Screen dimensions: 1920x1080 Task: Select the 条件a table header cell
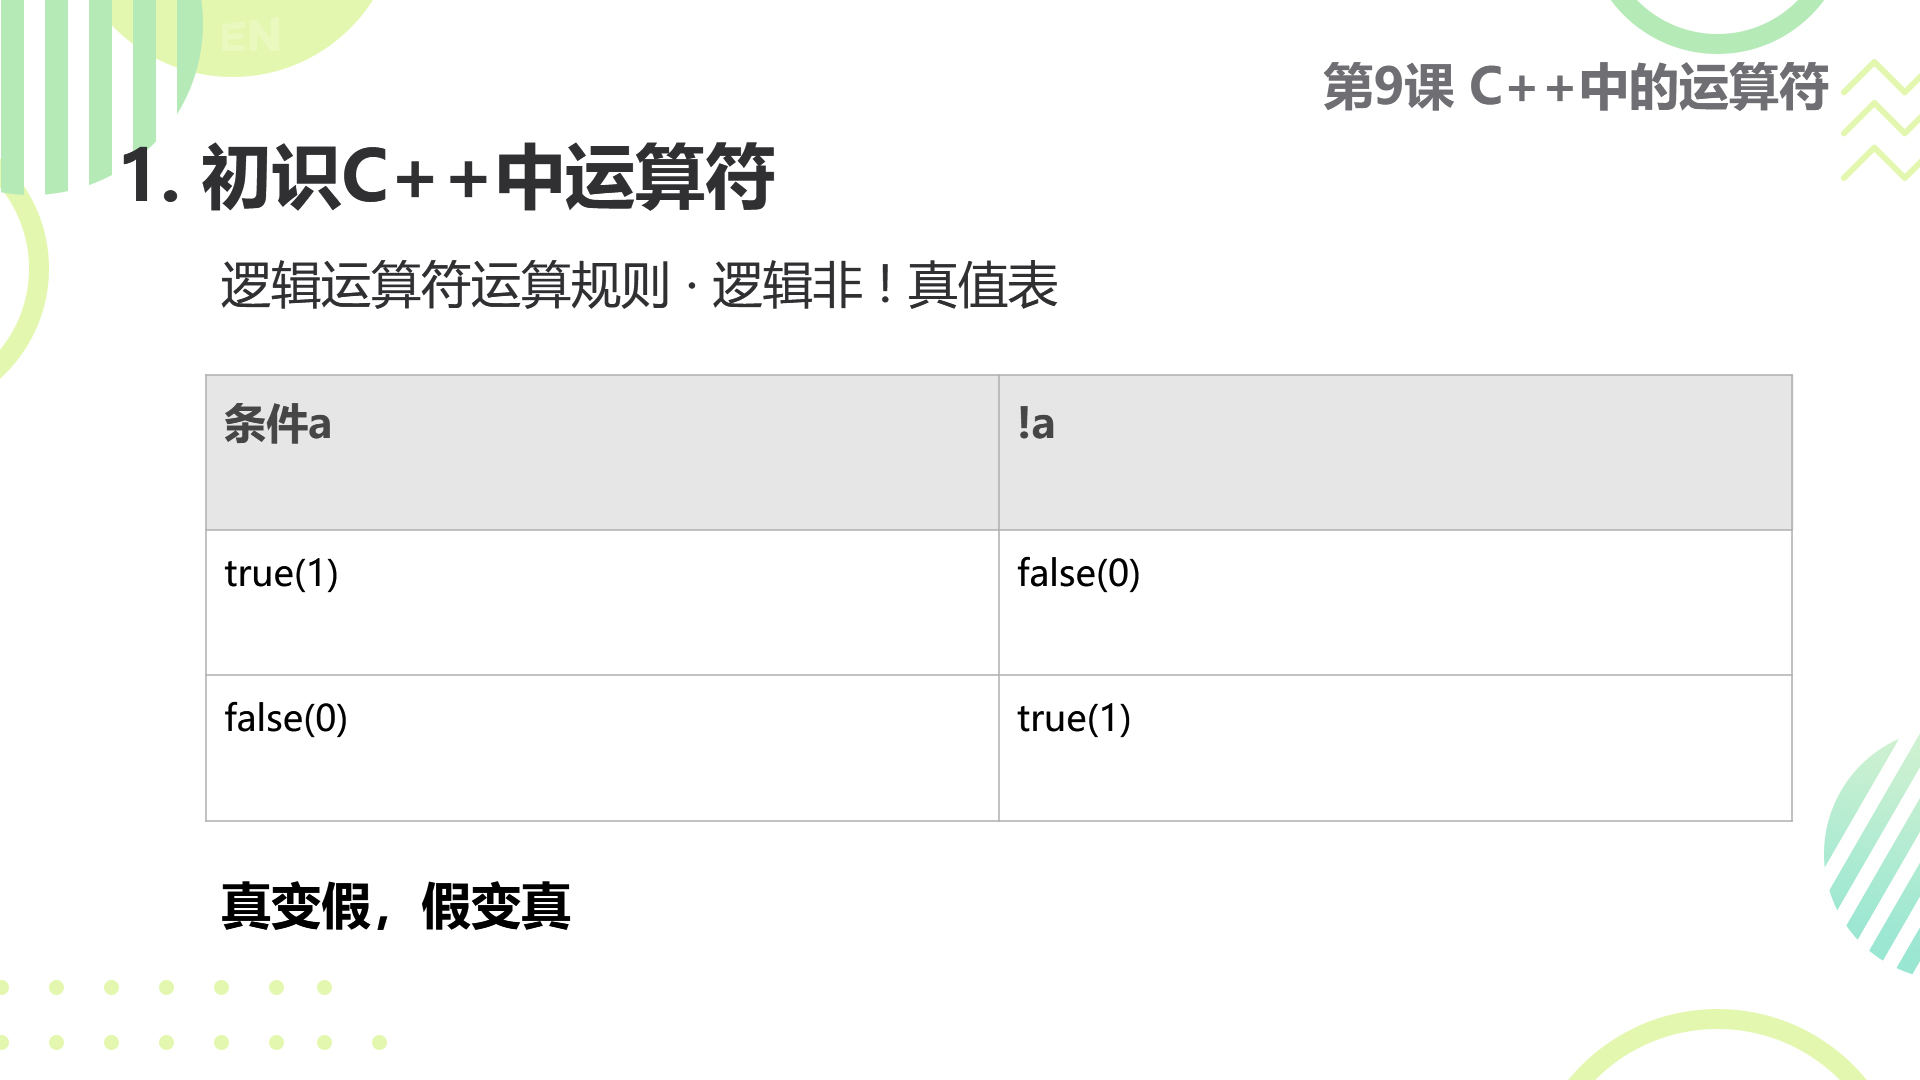click(602, 452)
